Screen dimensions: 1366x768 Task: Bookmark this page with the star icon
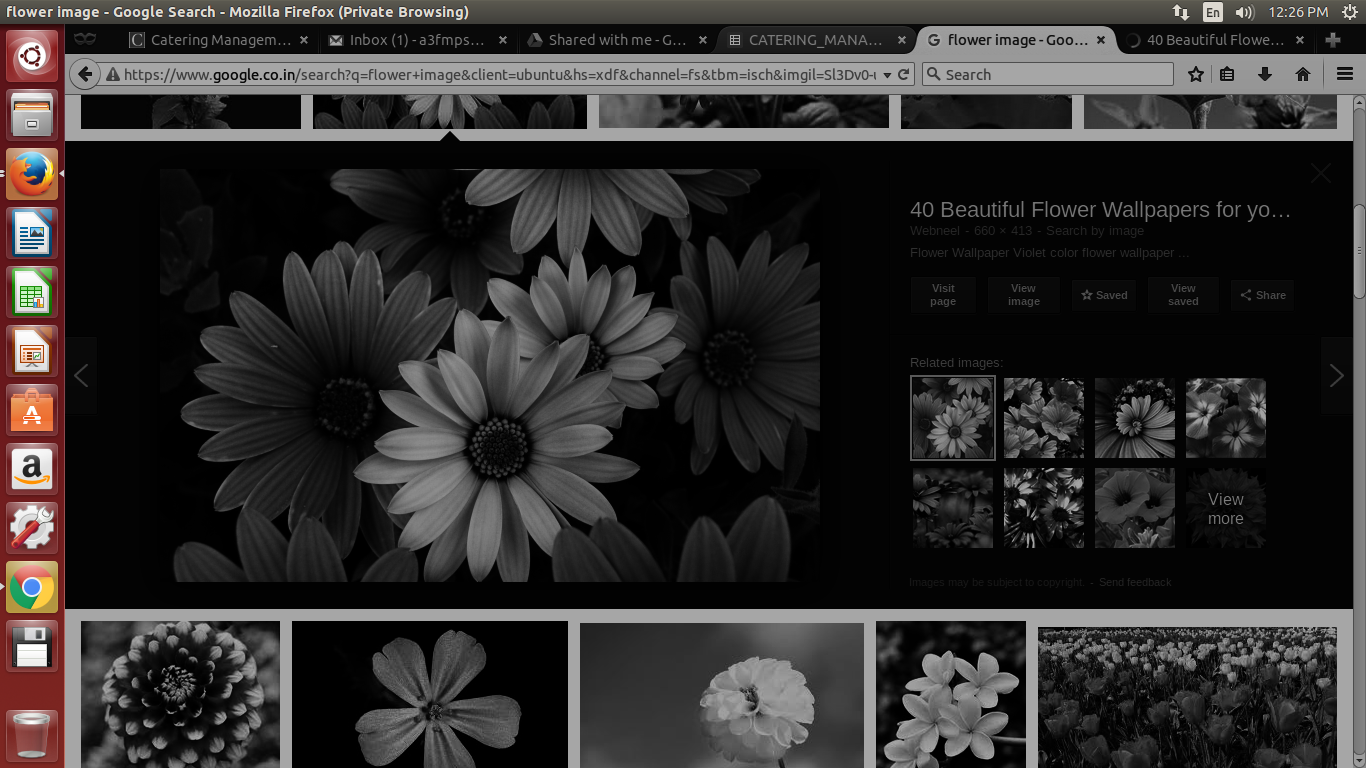tap(1196, 74)
